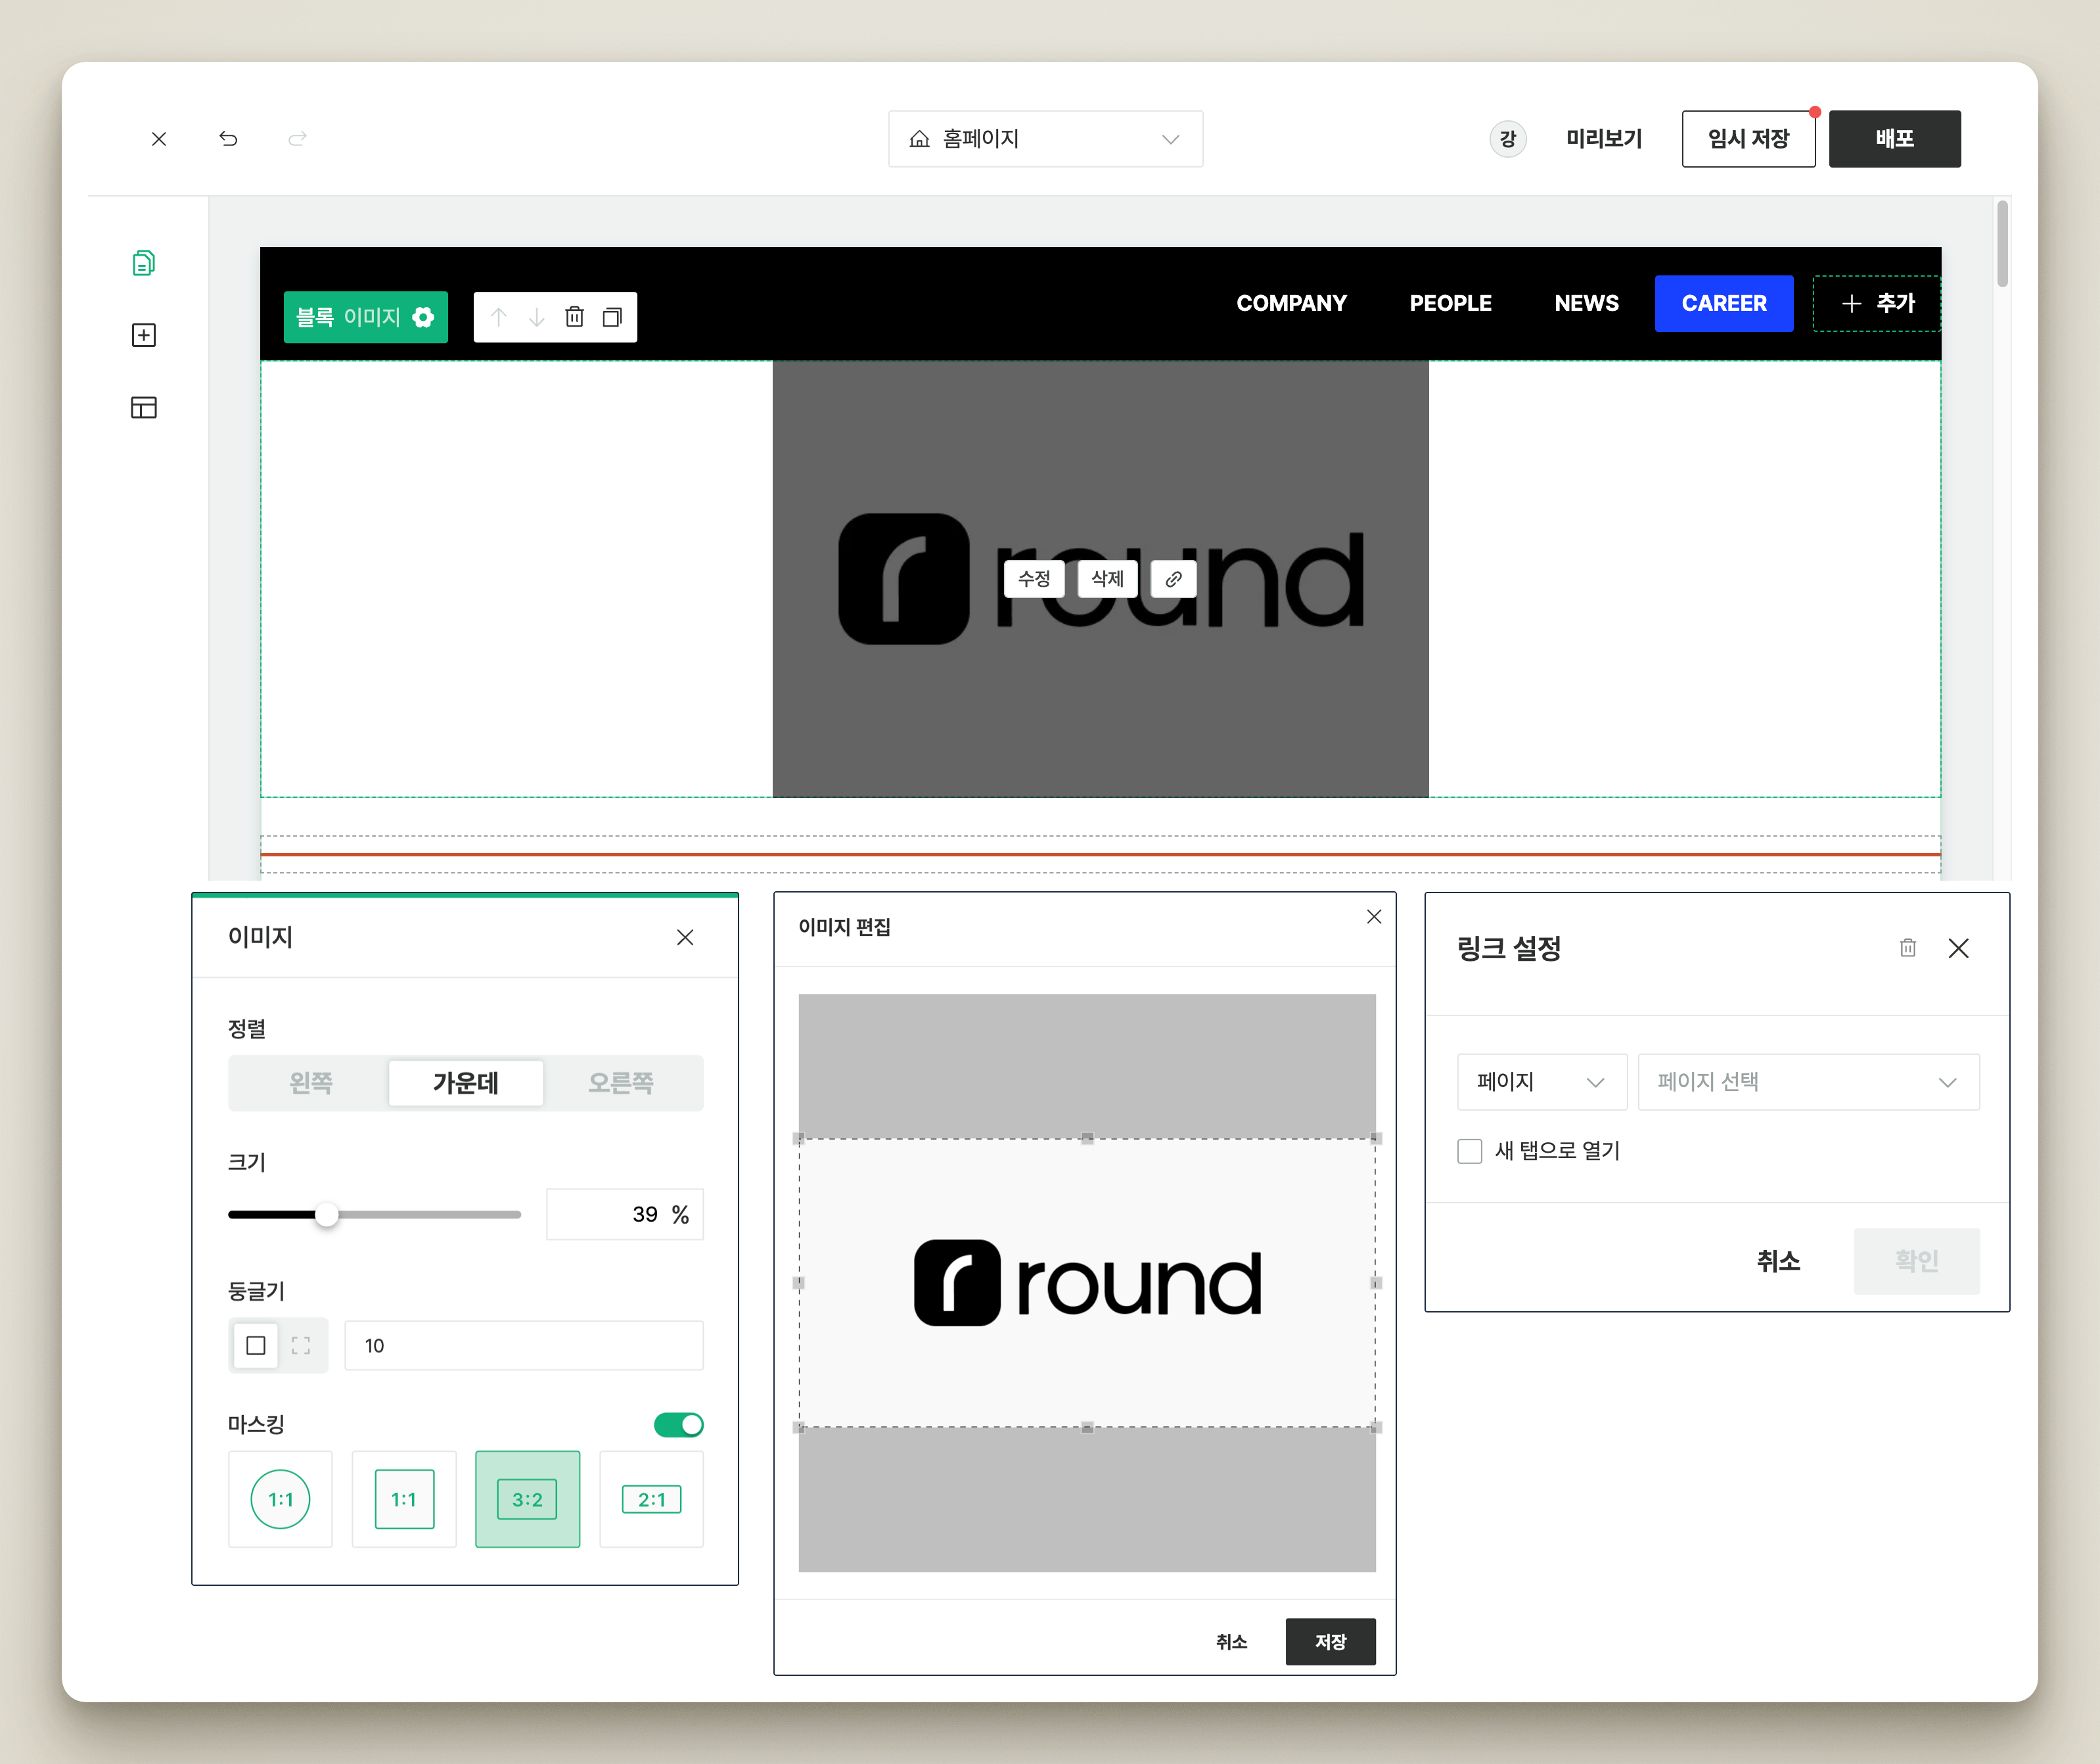Click the 둥글기 value input field
This screenshot has height=1764, width=2100.
(x=524, y=1346)
